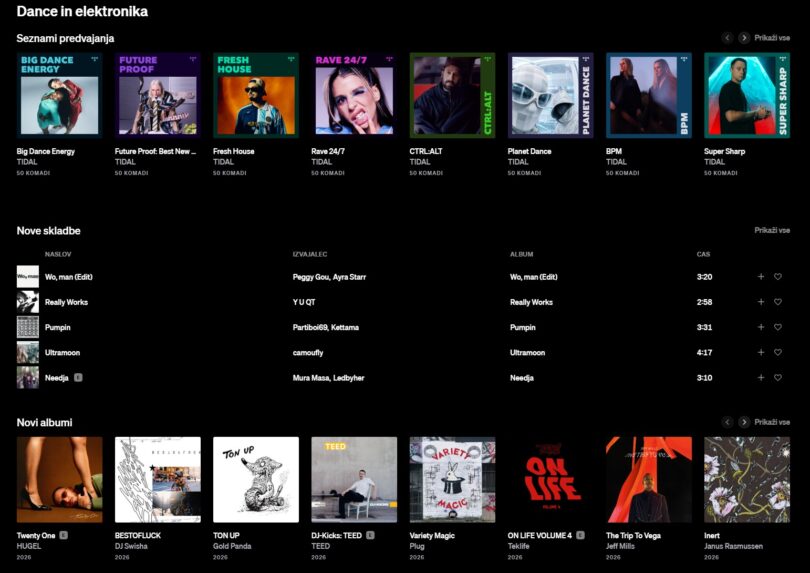
Task: Open artist Y U QT
Action: click(304, 302)
